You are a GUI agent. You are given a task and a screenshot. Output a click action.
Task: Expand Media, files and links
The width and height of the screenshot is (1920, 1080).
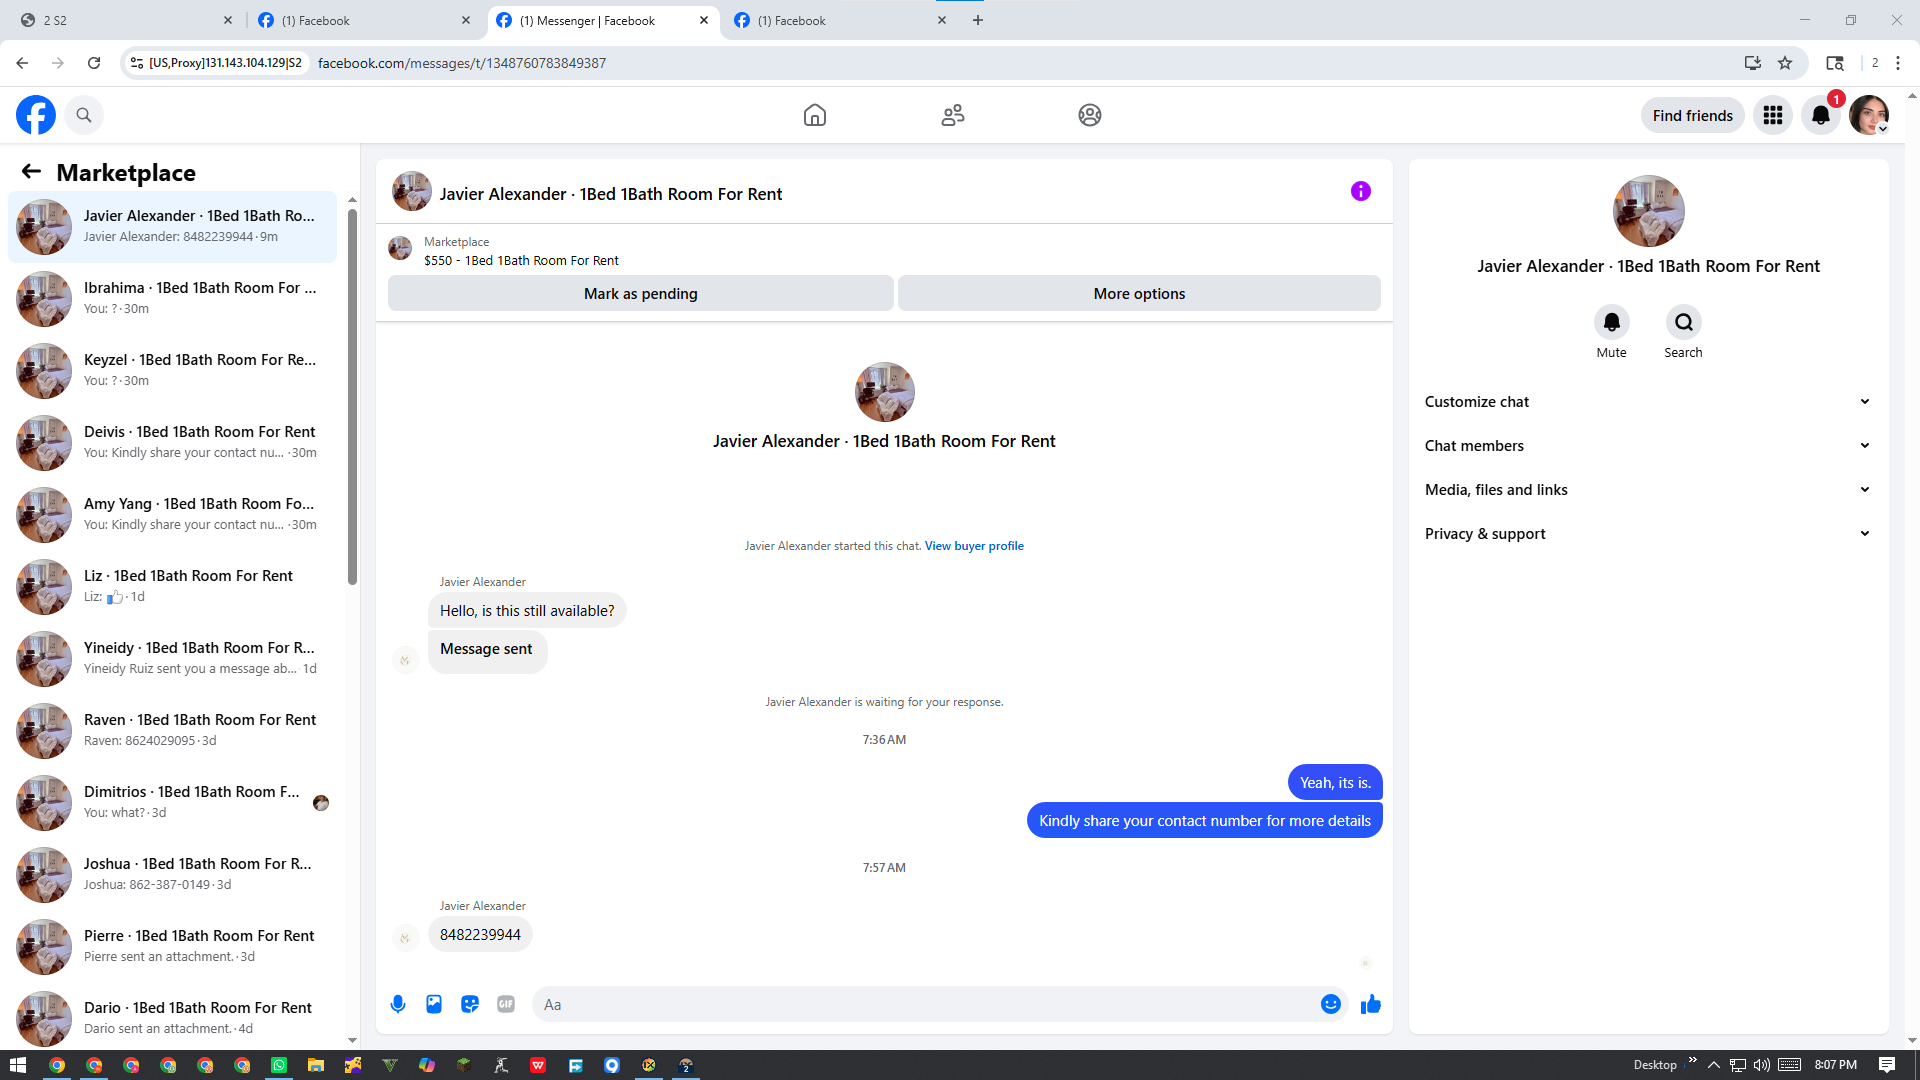[1648, 490]
